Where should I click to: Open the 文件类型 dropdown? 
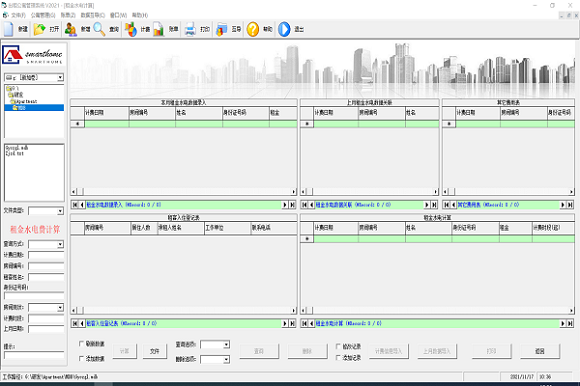[x=60, y=211]
